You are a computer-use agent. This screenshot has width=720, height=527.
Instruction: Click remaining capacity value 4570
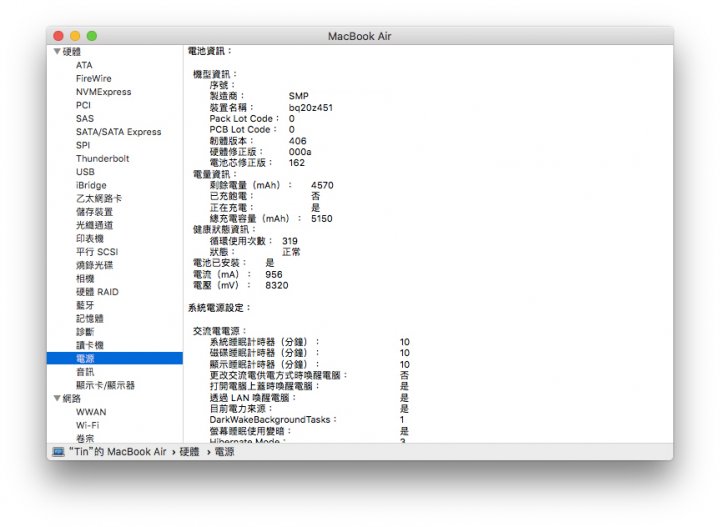[322, 185]
